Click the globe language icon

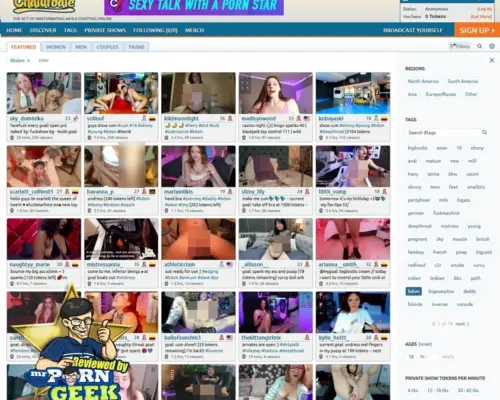492,46
